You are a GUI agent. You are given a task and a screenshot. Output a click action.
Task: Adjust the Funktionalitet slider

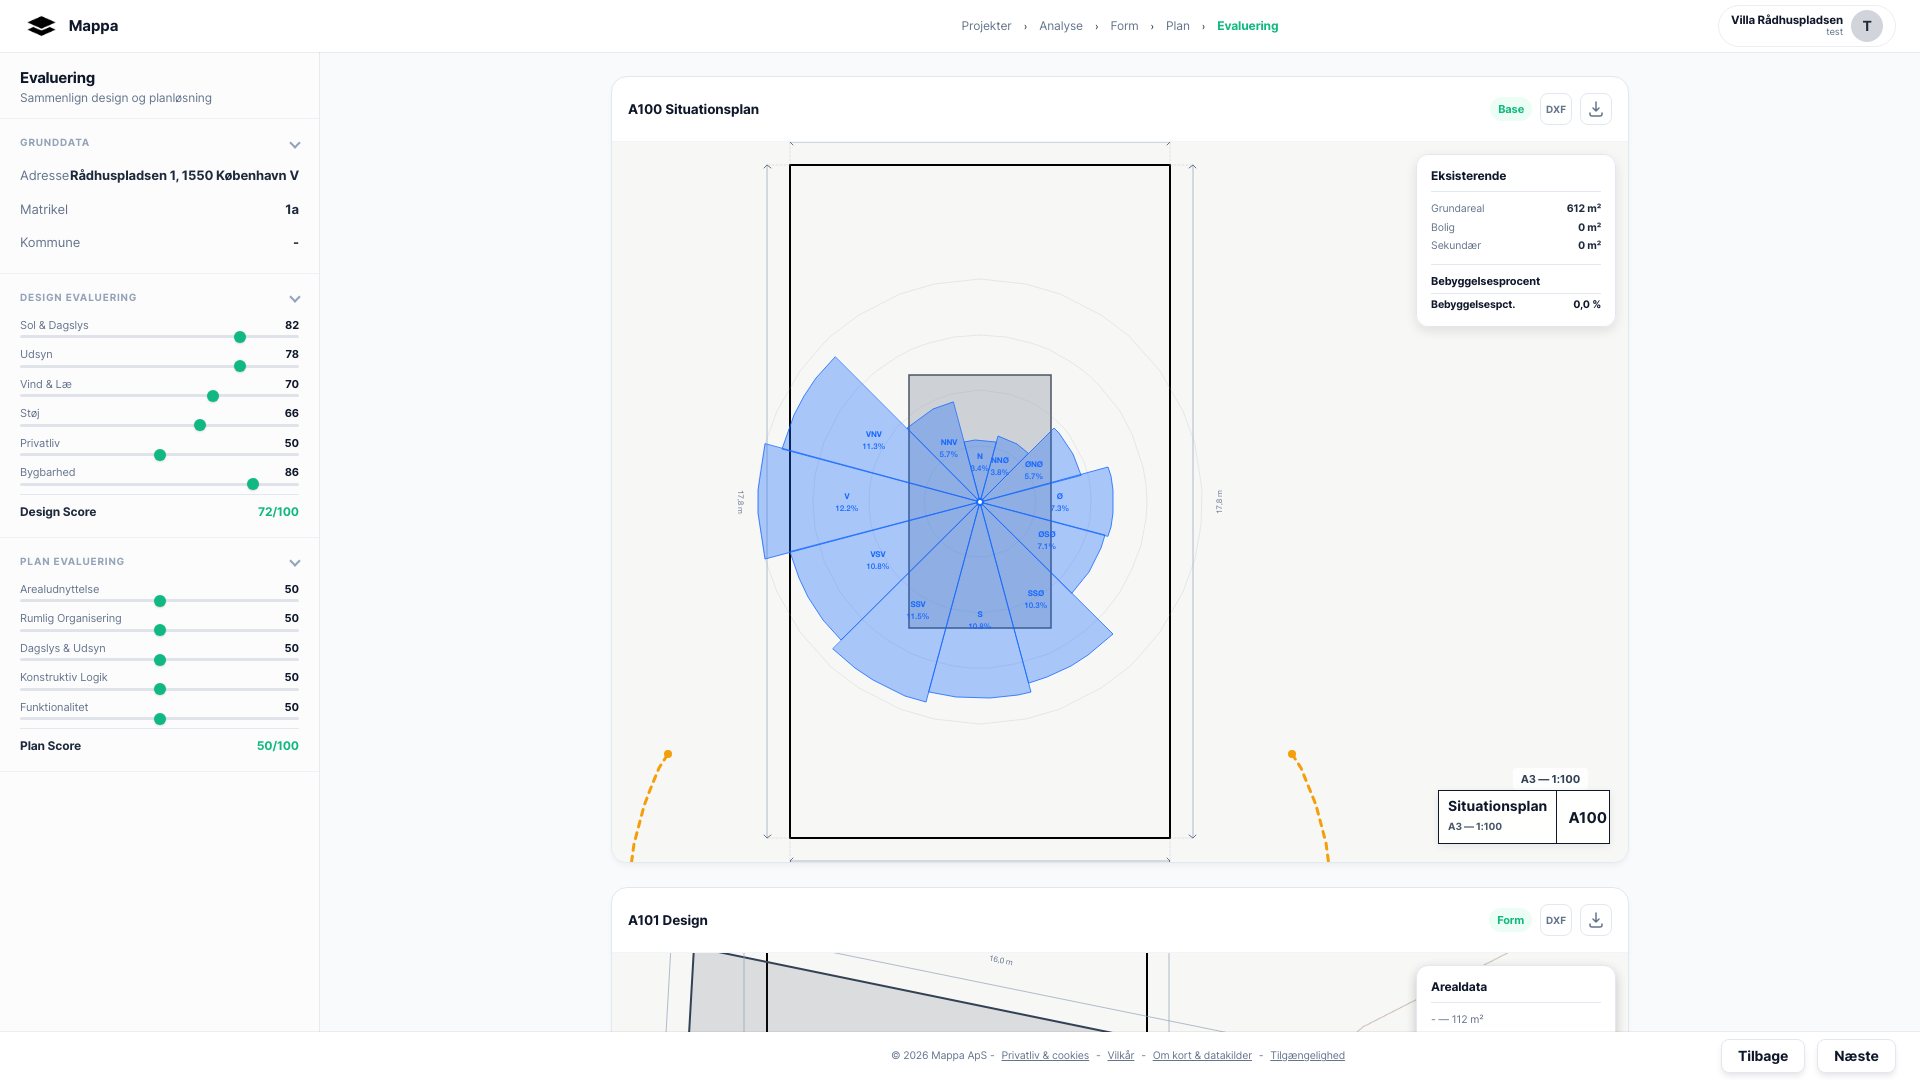click(160, 719)
